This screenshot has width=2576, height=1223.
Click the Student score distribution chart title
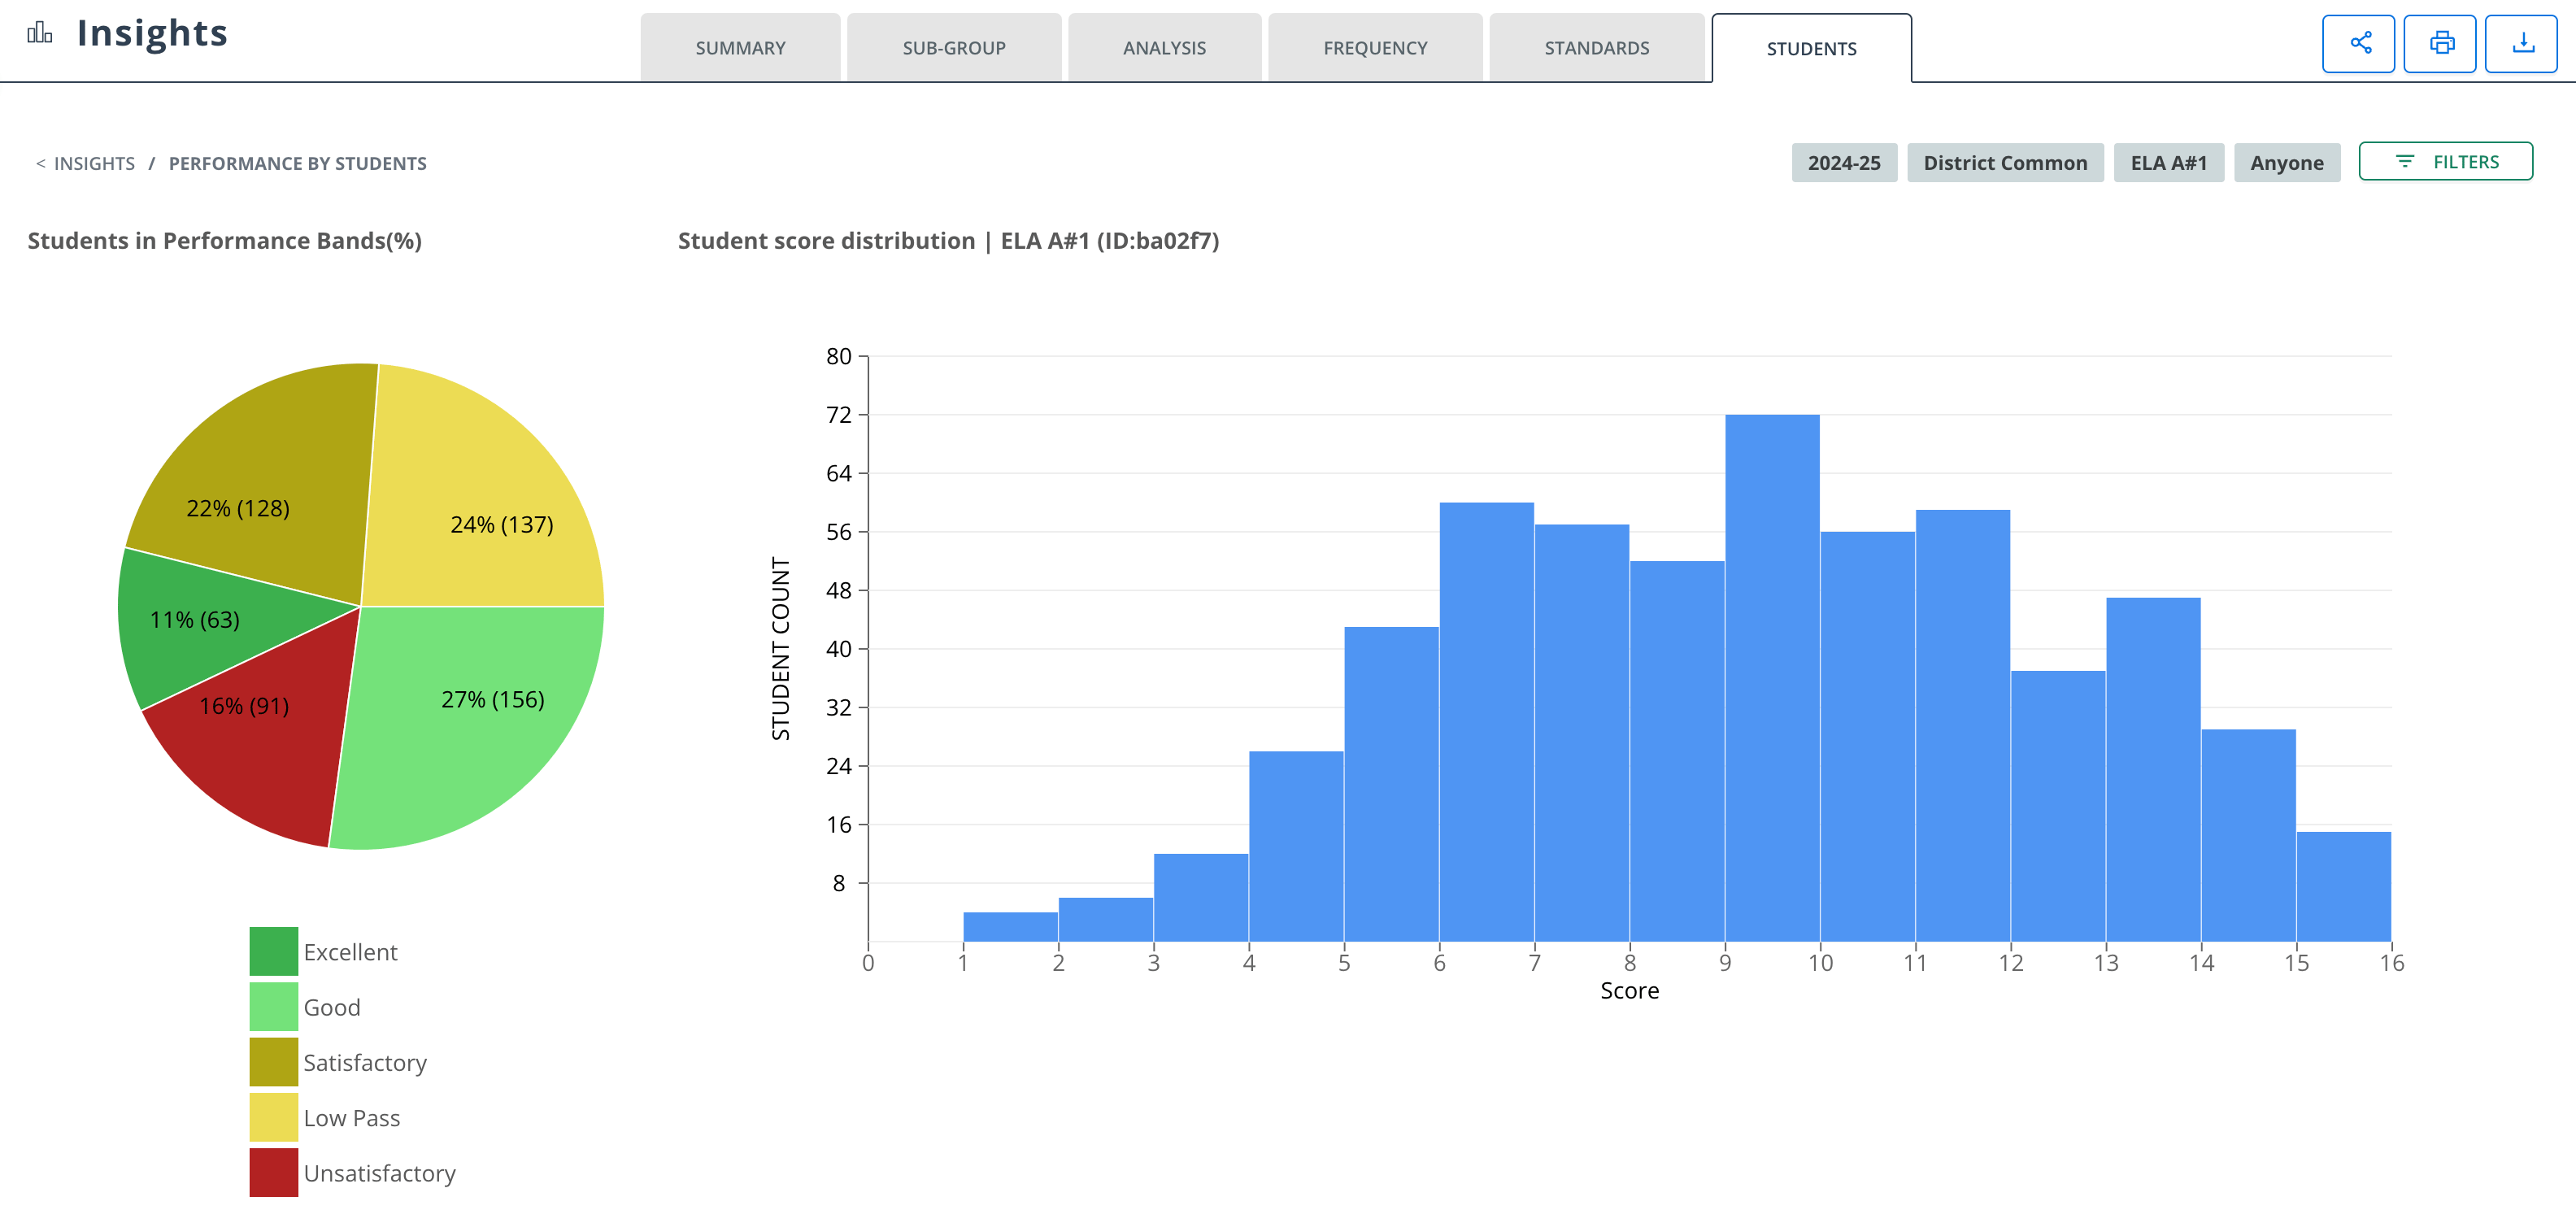click(948, 241)
